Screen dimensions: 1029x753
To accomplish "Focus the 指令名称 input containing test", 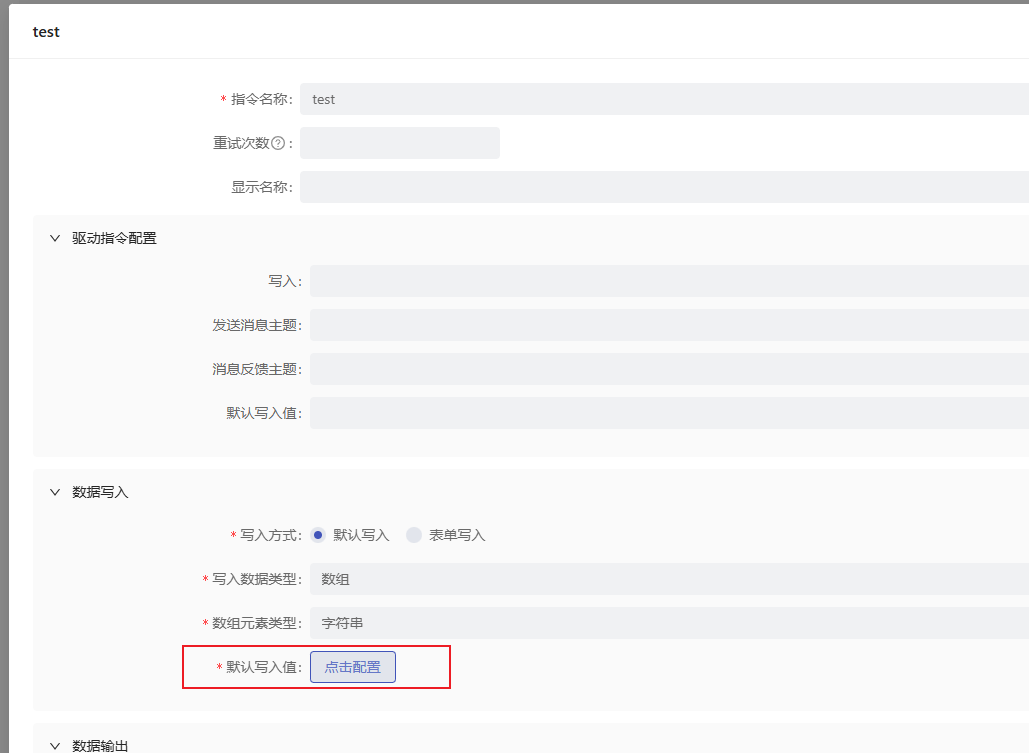I will click(x=664, y=99).
